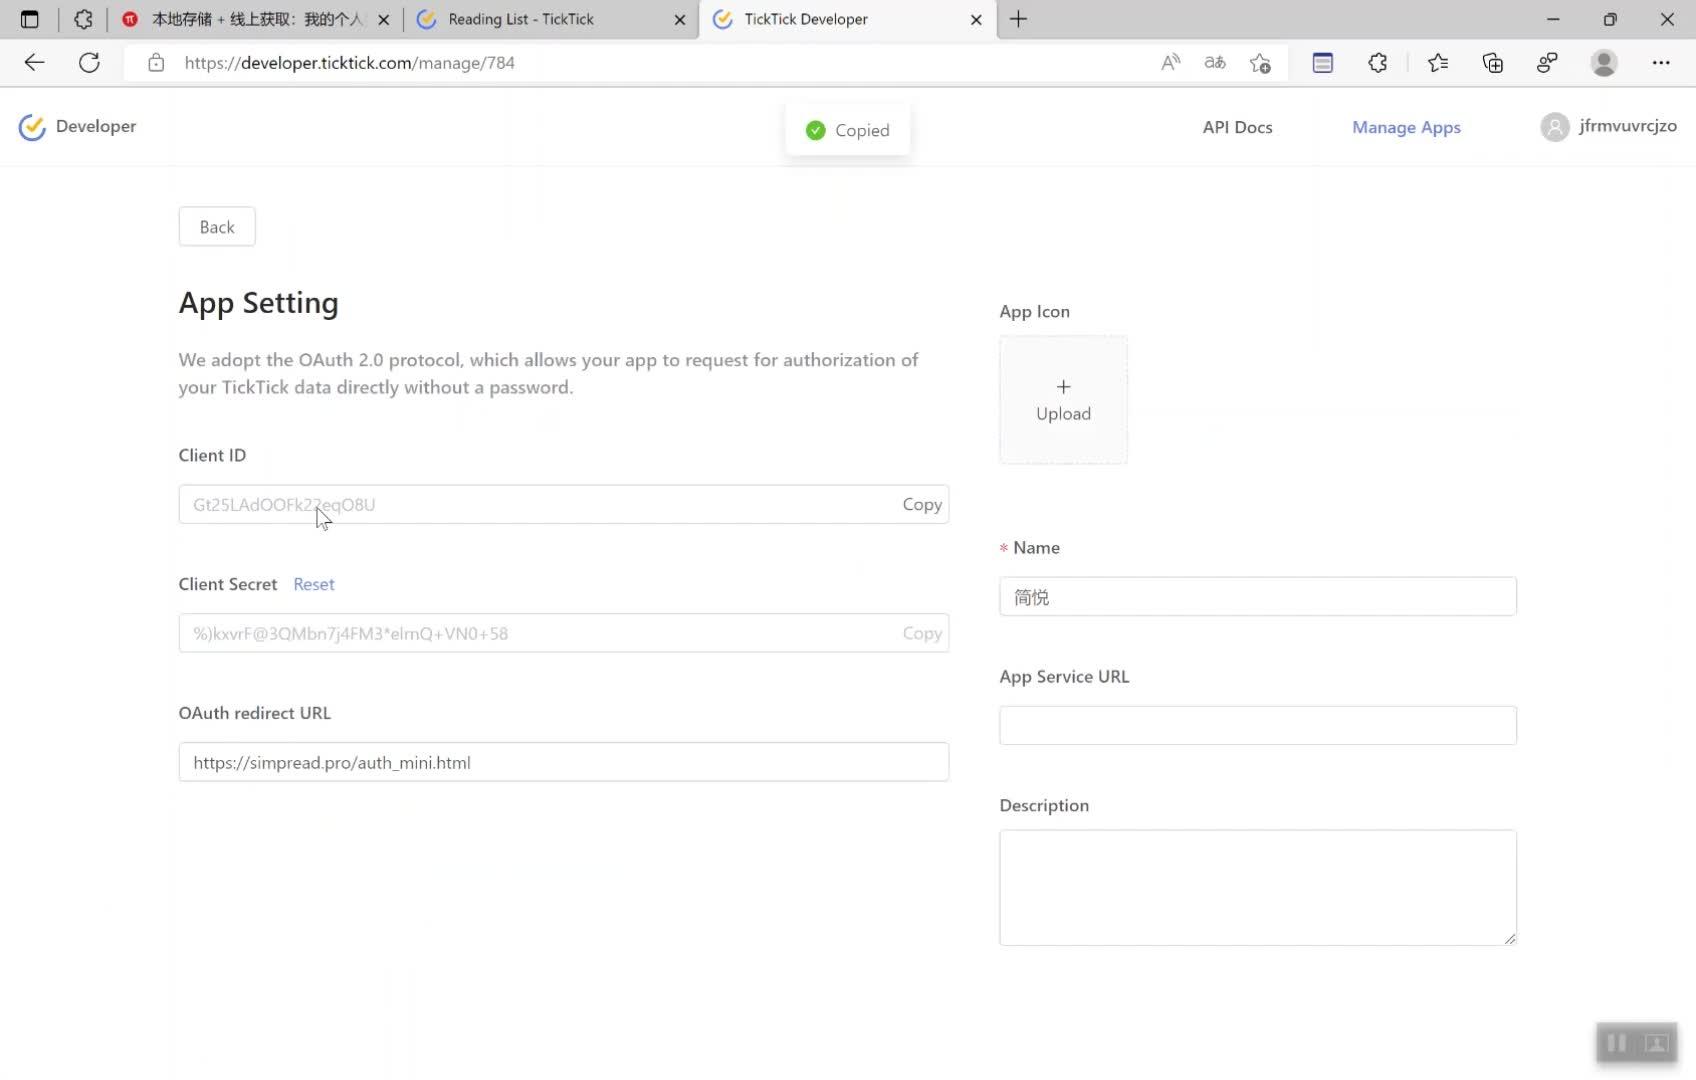
Task: Click the Description text area
Action: coord(1258,888)
